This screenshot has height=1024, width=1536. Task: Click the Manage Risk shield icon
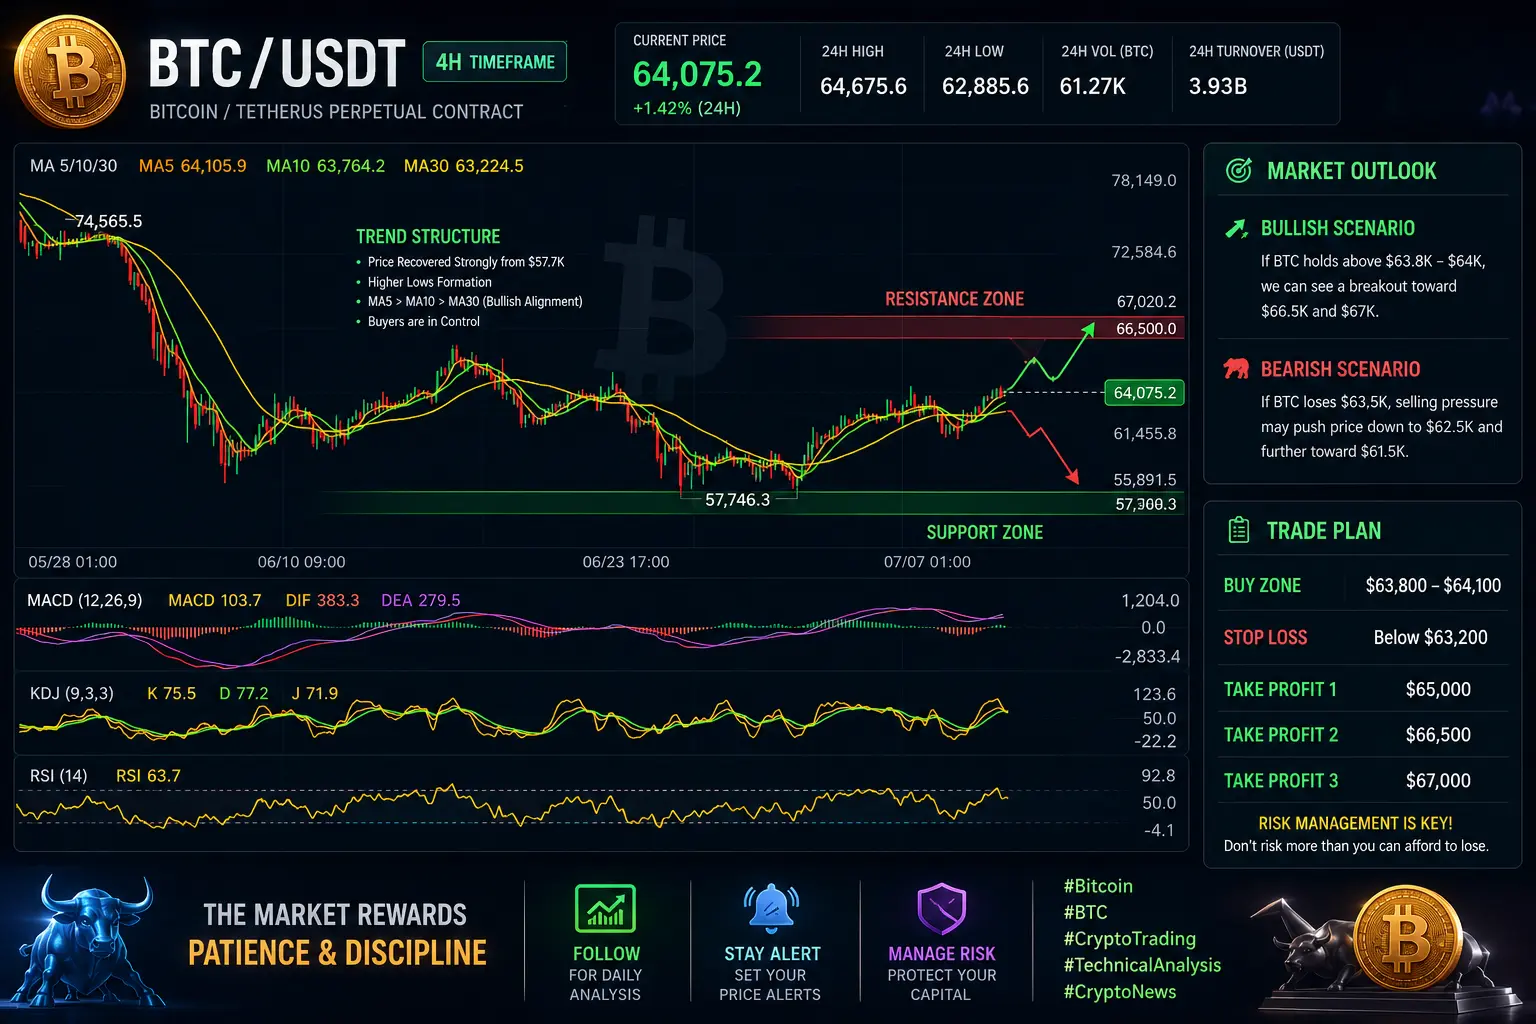click(941, 909)
